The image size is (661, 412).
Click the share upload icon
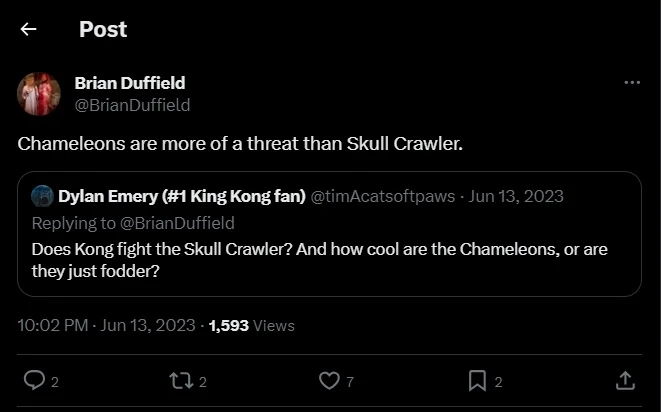click(624, 380)
